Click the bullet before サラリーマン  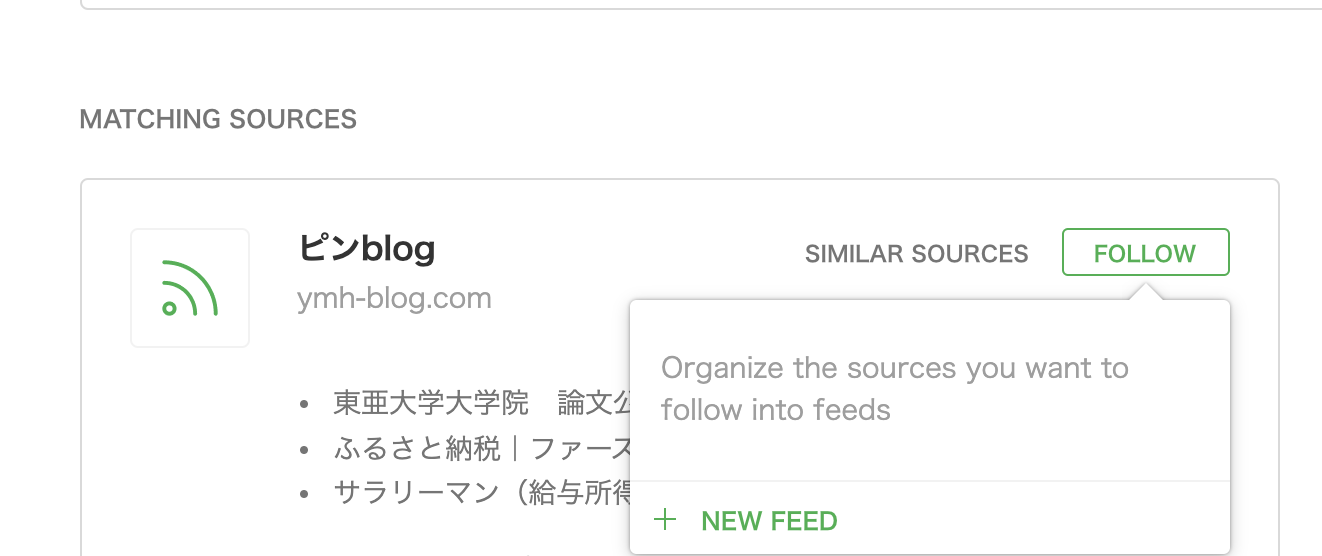[x=304, y=494]
